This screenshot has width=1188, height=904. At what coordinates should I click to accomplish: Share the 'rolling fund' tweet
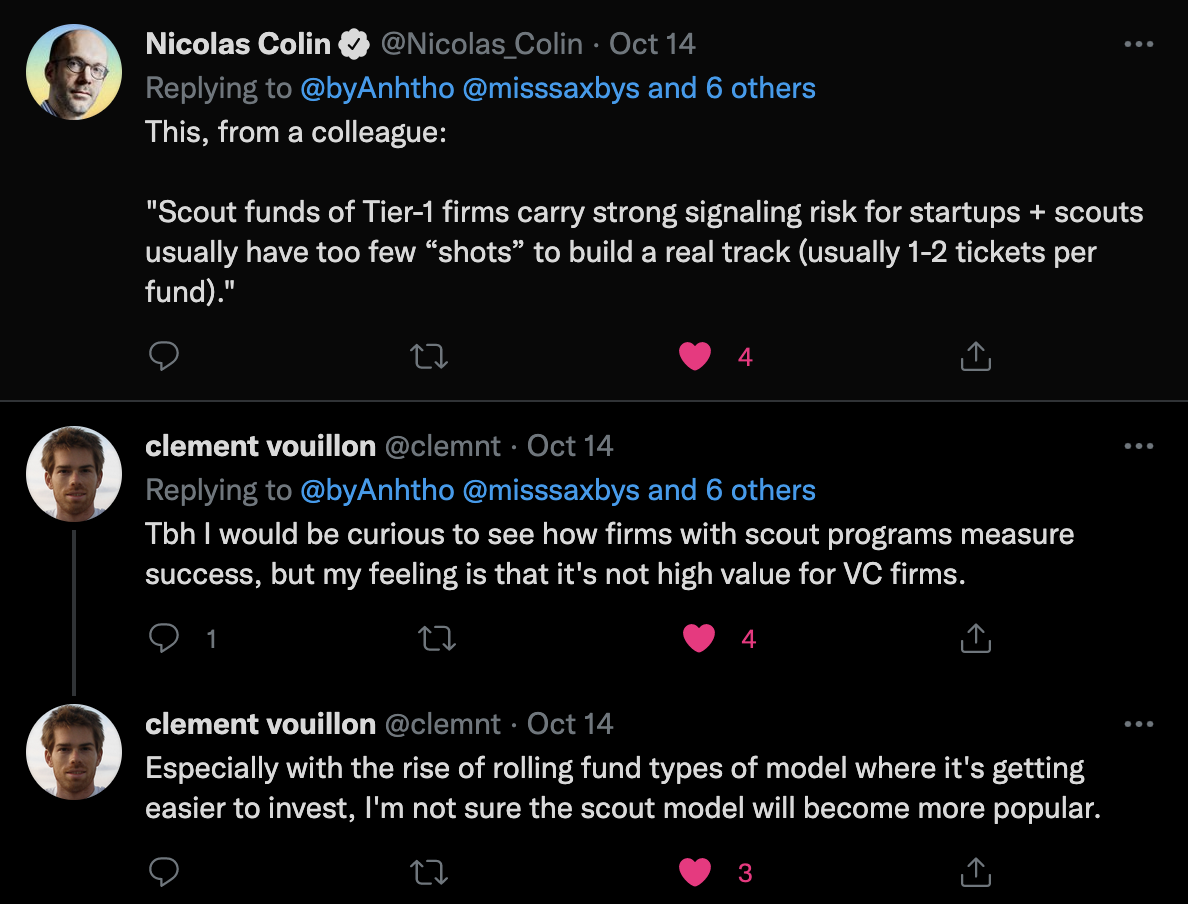975,873
